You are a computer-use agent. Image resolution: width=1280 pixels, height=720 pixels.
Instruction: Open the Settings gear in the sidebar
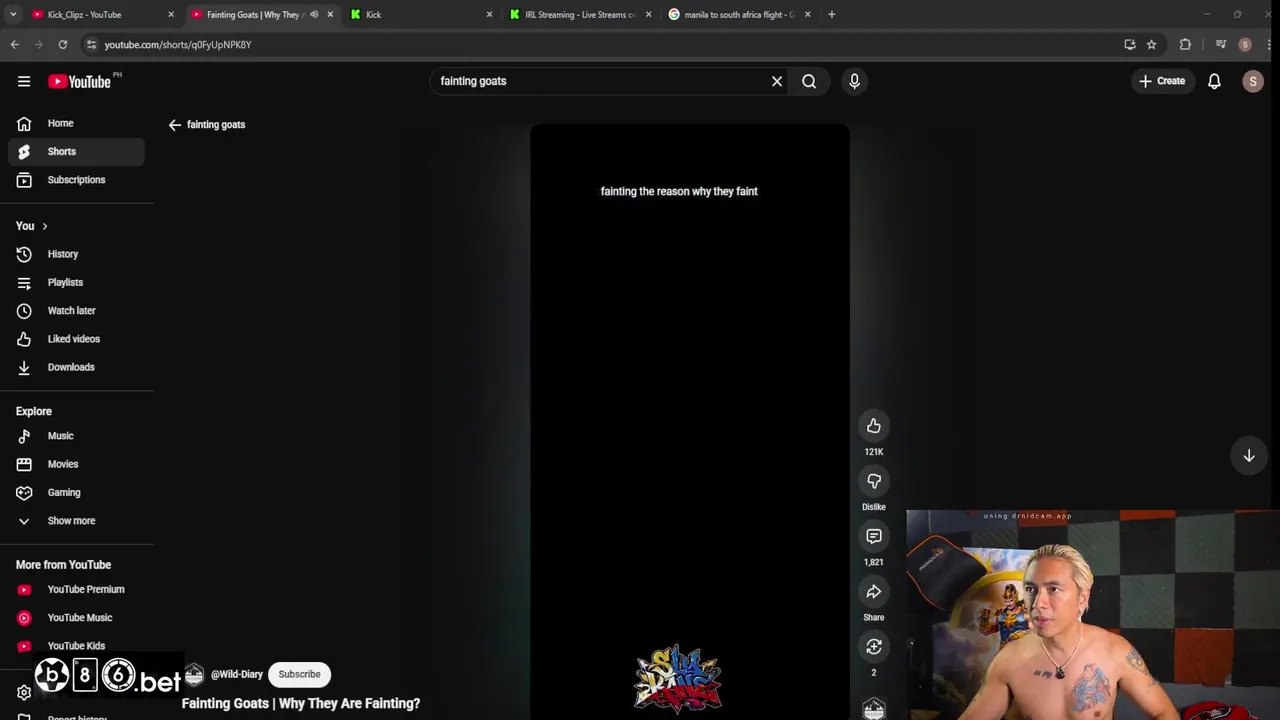tap(24, 692)
